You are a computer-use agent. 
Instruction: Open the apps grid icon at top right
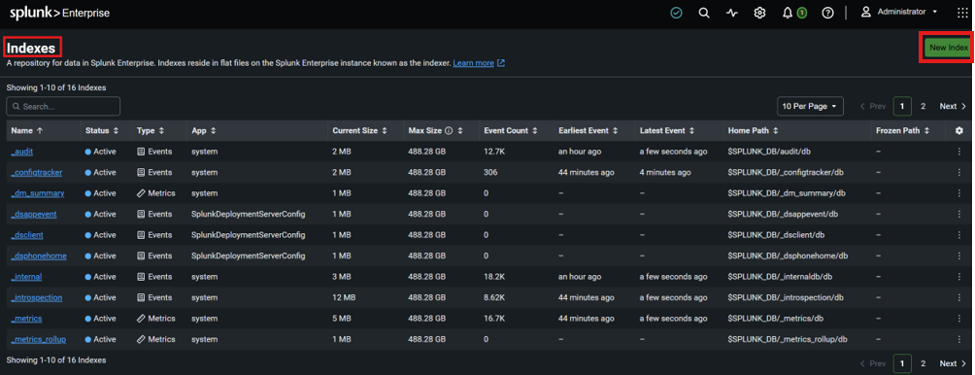(962, 12)
